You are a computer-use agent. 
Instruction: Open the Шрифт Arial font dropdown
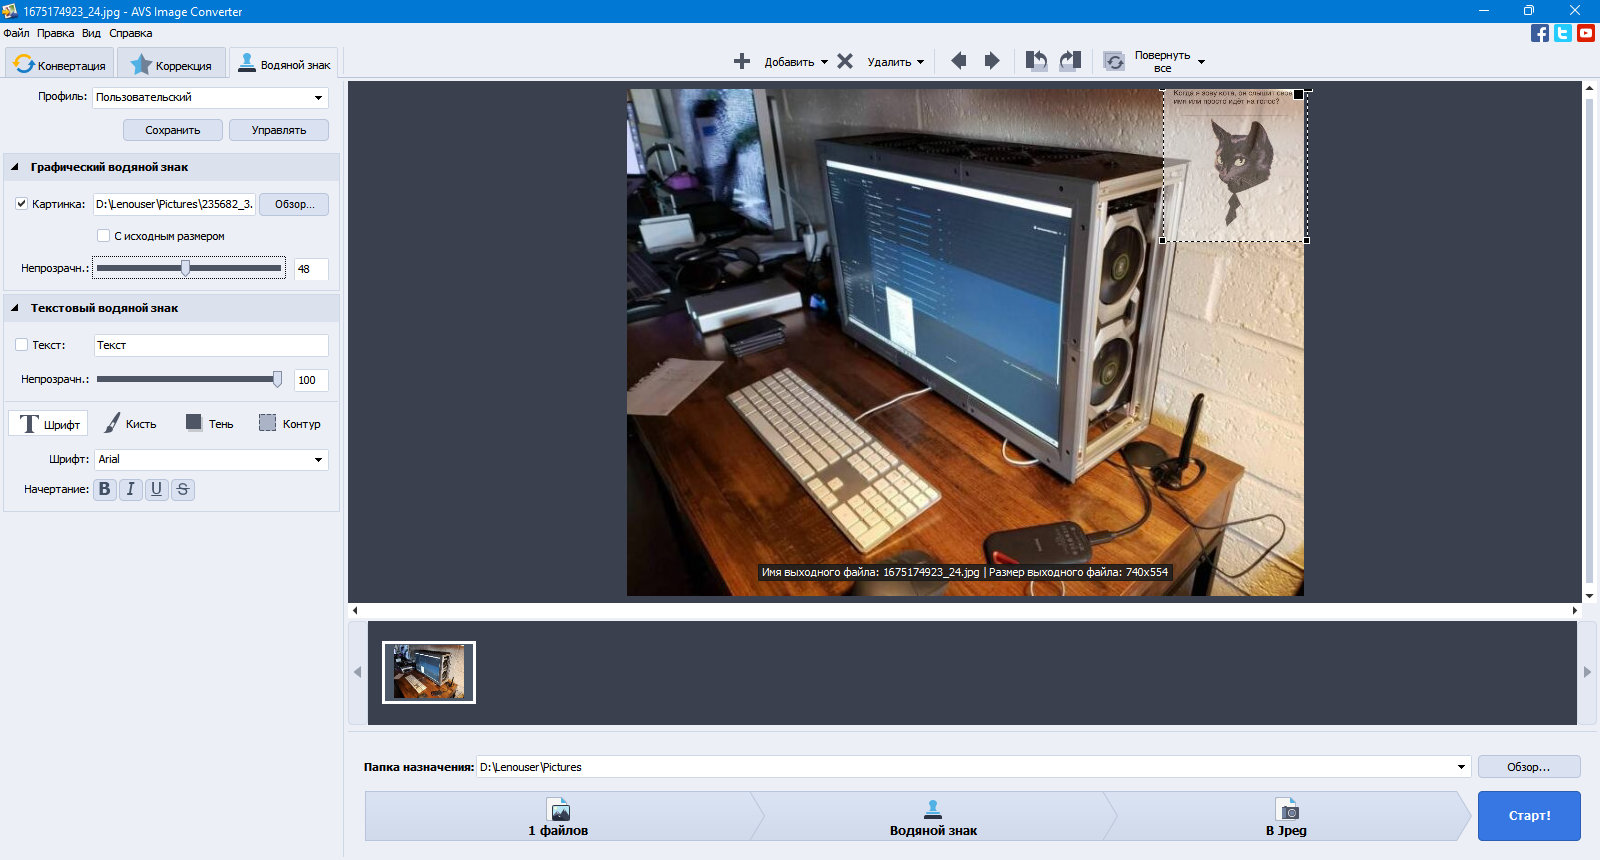[x=211, y=459]
